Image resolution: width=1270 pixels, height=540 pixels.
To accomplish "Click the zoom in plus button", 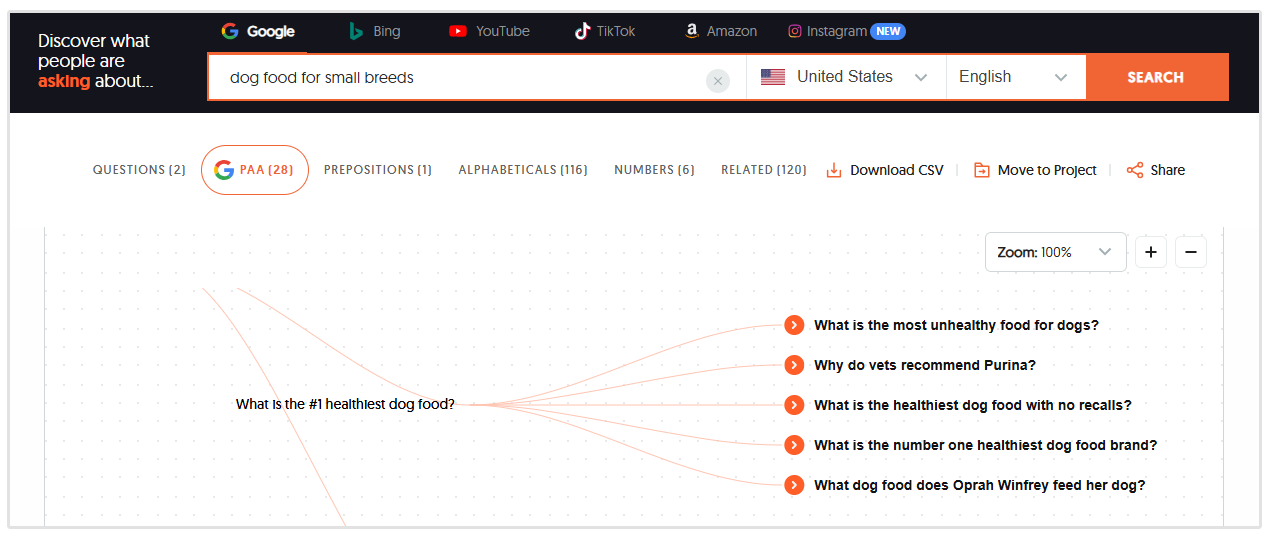I will pos(1150,252).
